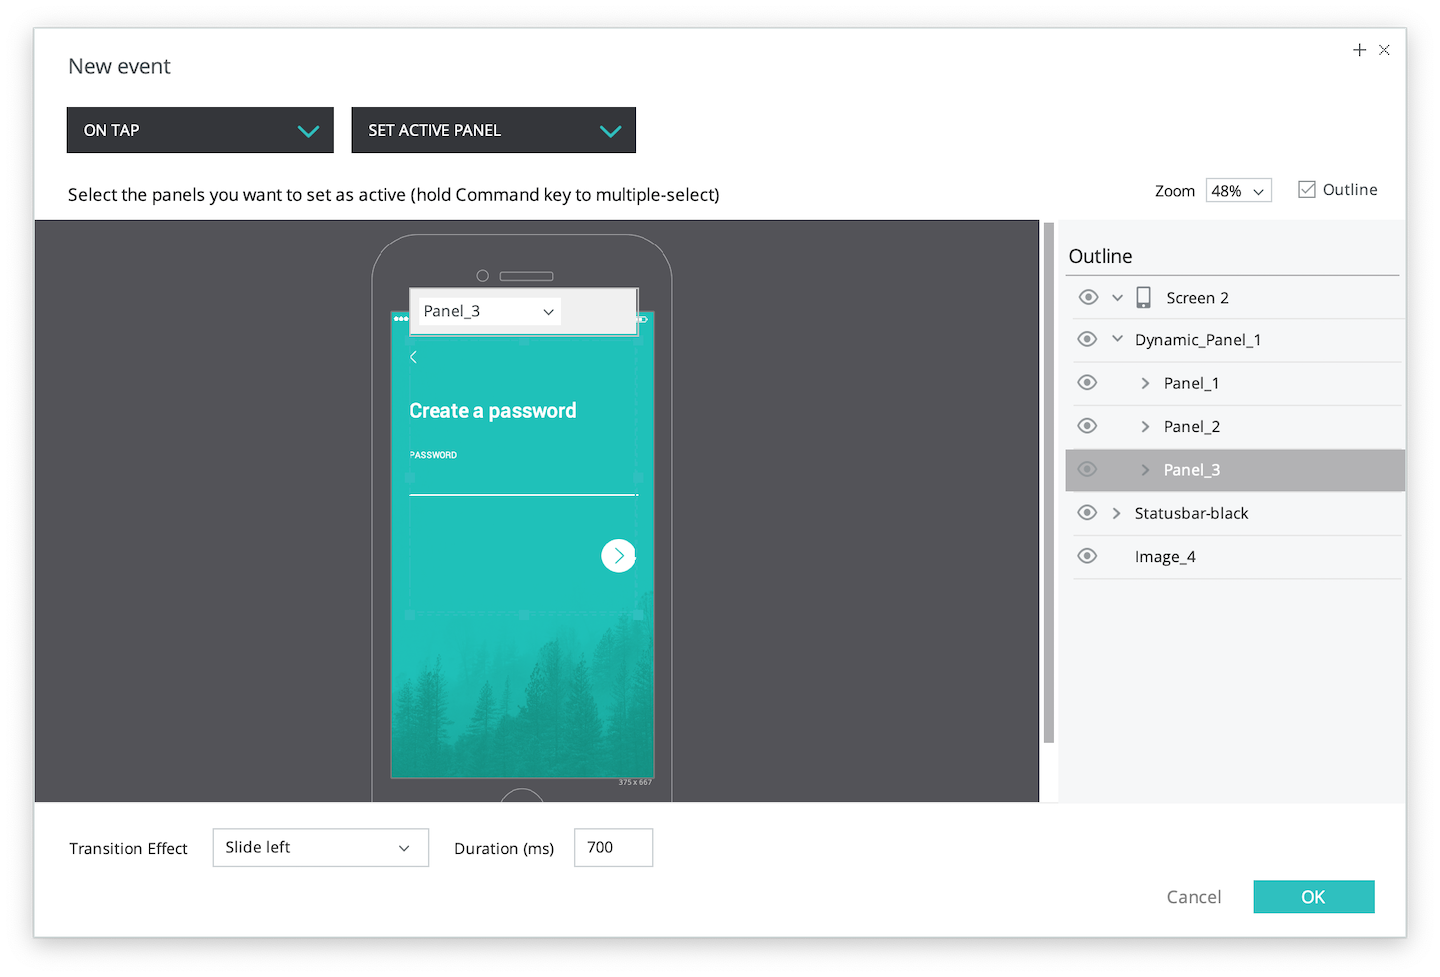Open the SET ACTIVE PANEL action dropdown

[x=493, y=130]
